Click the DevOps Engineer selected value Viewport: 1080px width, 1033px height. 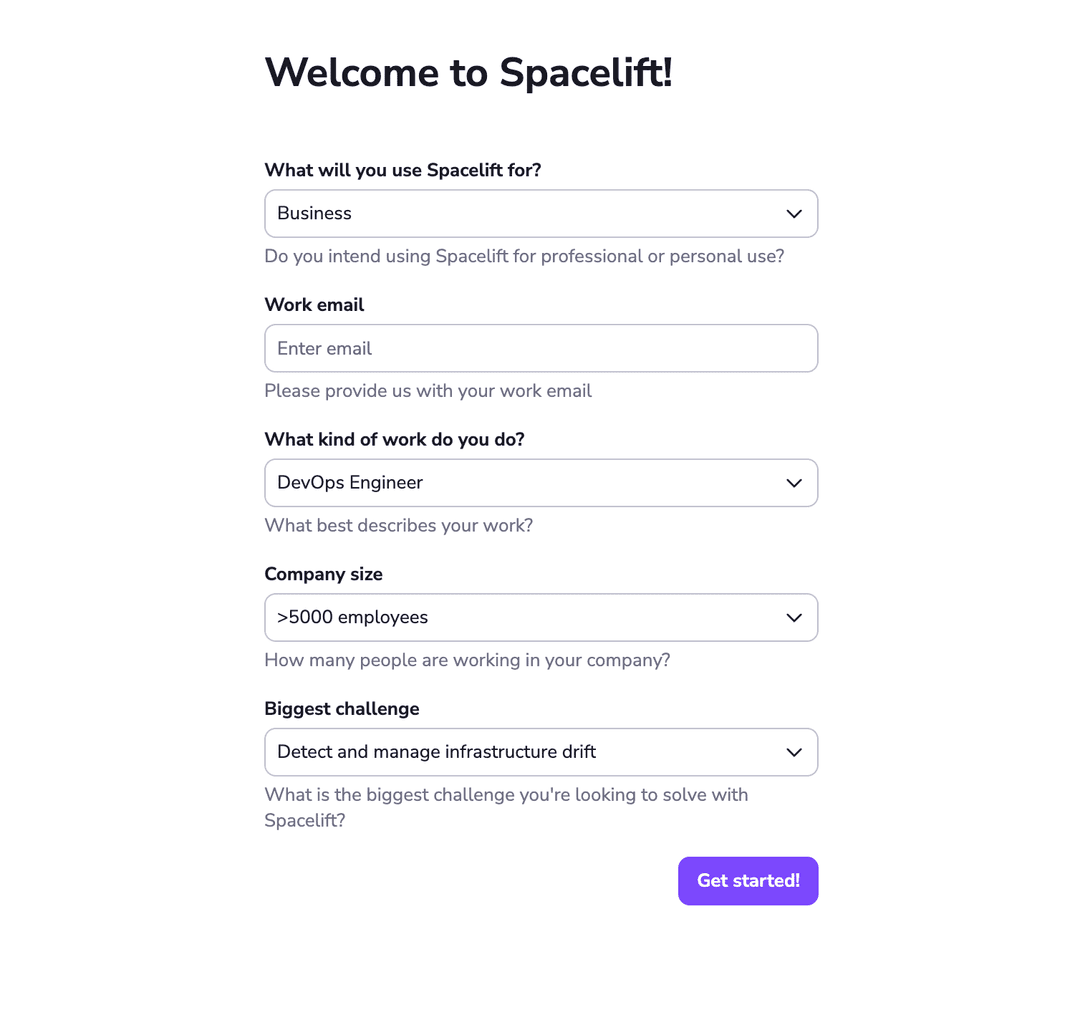(x=349, y=482)
